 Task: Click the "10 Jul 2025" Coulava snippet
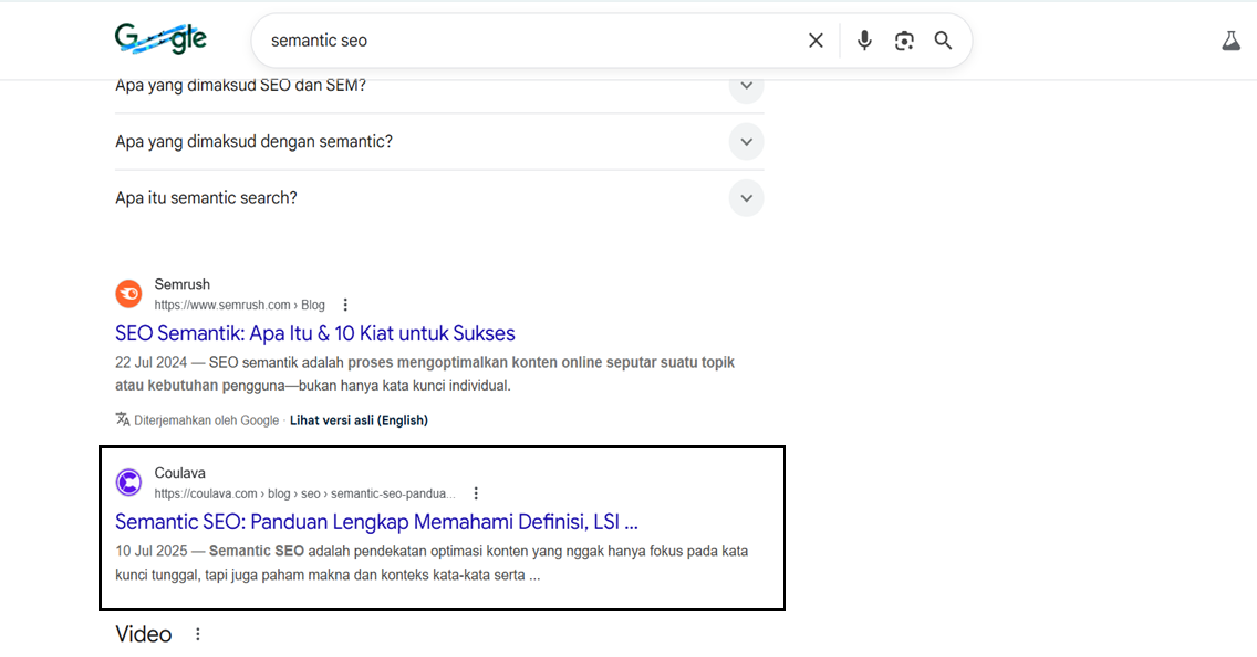click(432, 563)
